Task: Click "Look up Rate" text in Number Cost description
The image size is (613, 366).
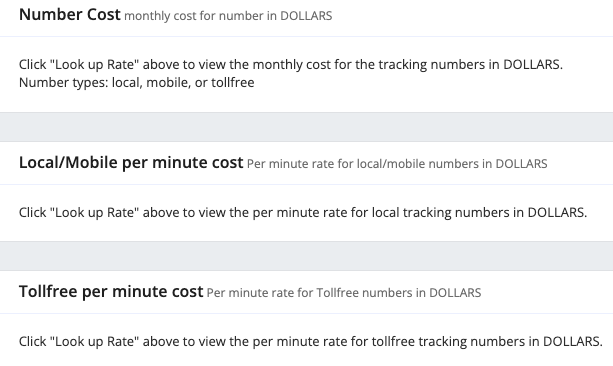Action: pyautogui.click(x=95, y=65)
